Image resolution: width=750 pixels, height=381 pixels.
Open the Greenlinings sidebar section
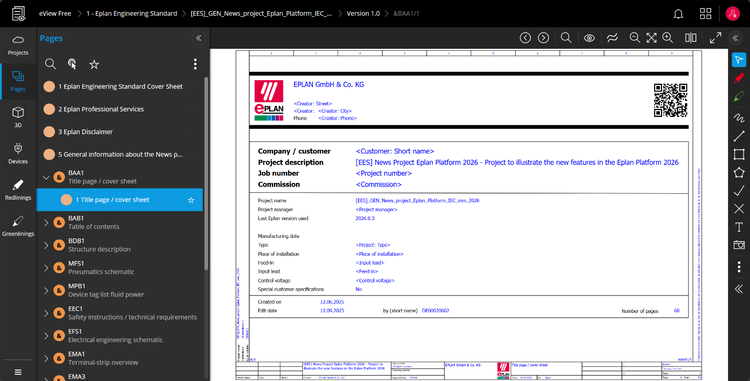18,226
